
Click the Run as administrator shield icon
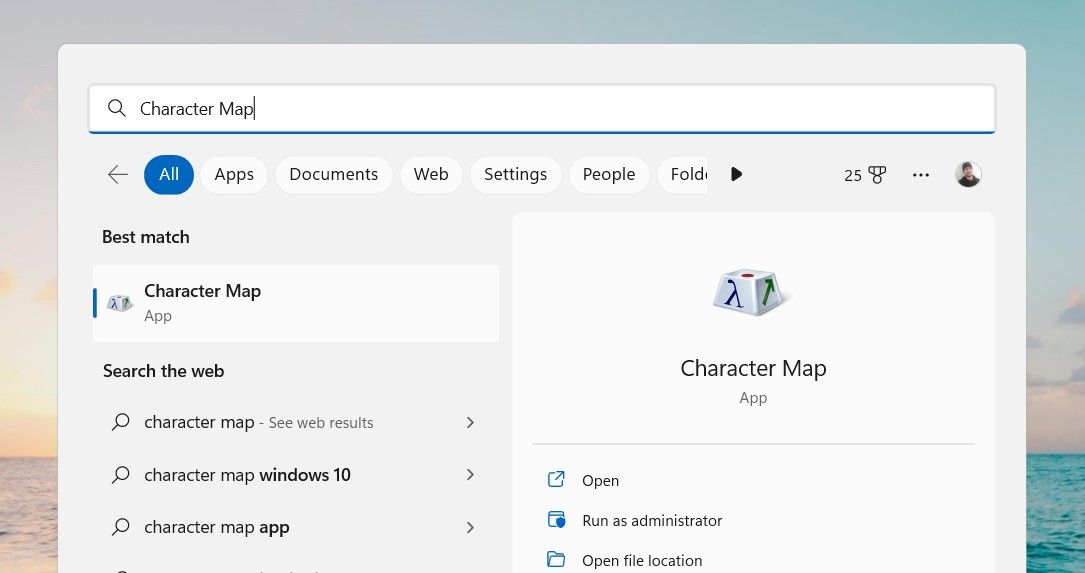pyautogui.click(x=556, y=520)
